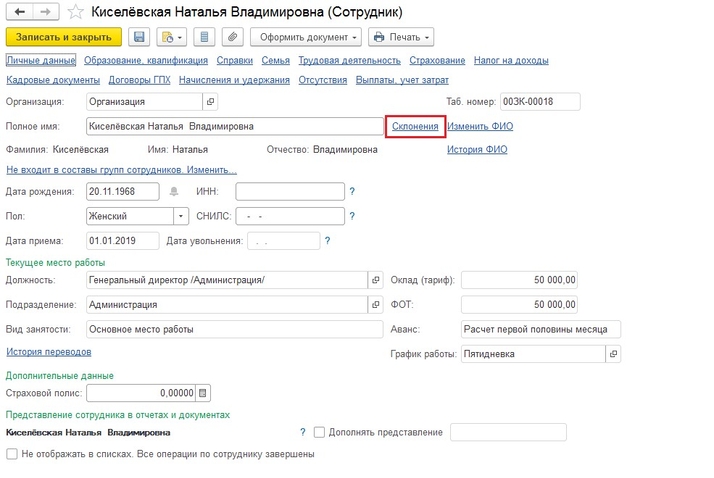The width and height of the screenshot is (714, 478).
Task: Click the Склонения link
Action: click(x=415, y=126)
